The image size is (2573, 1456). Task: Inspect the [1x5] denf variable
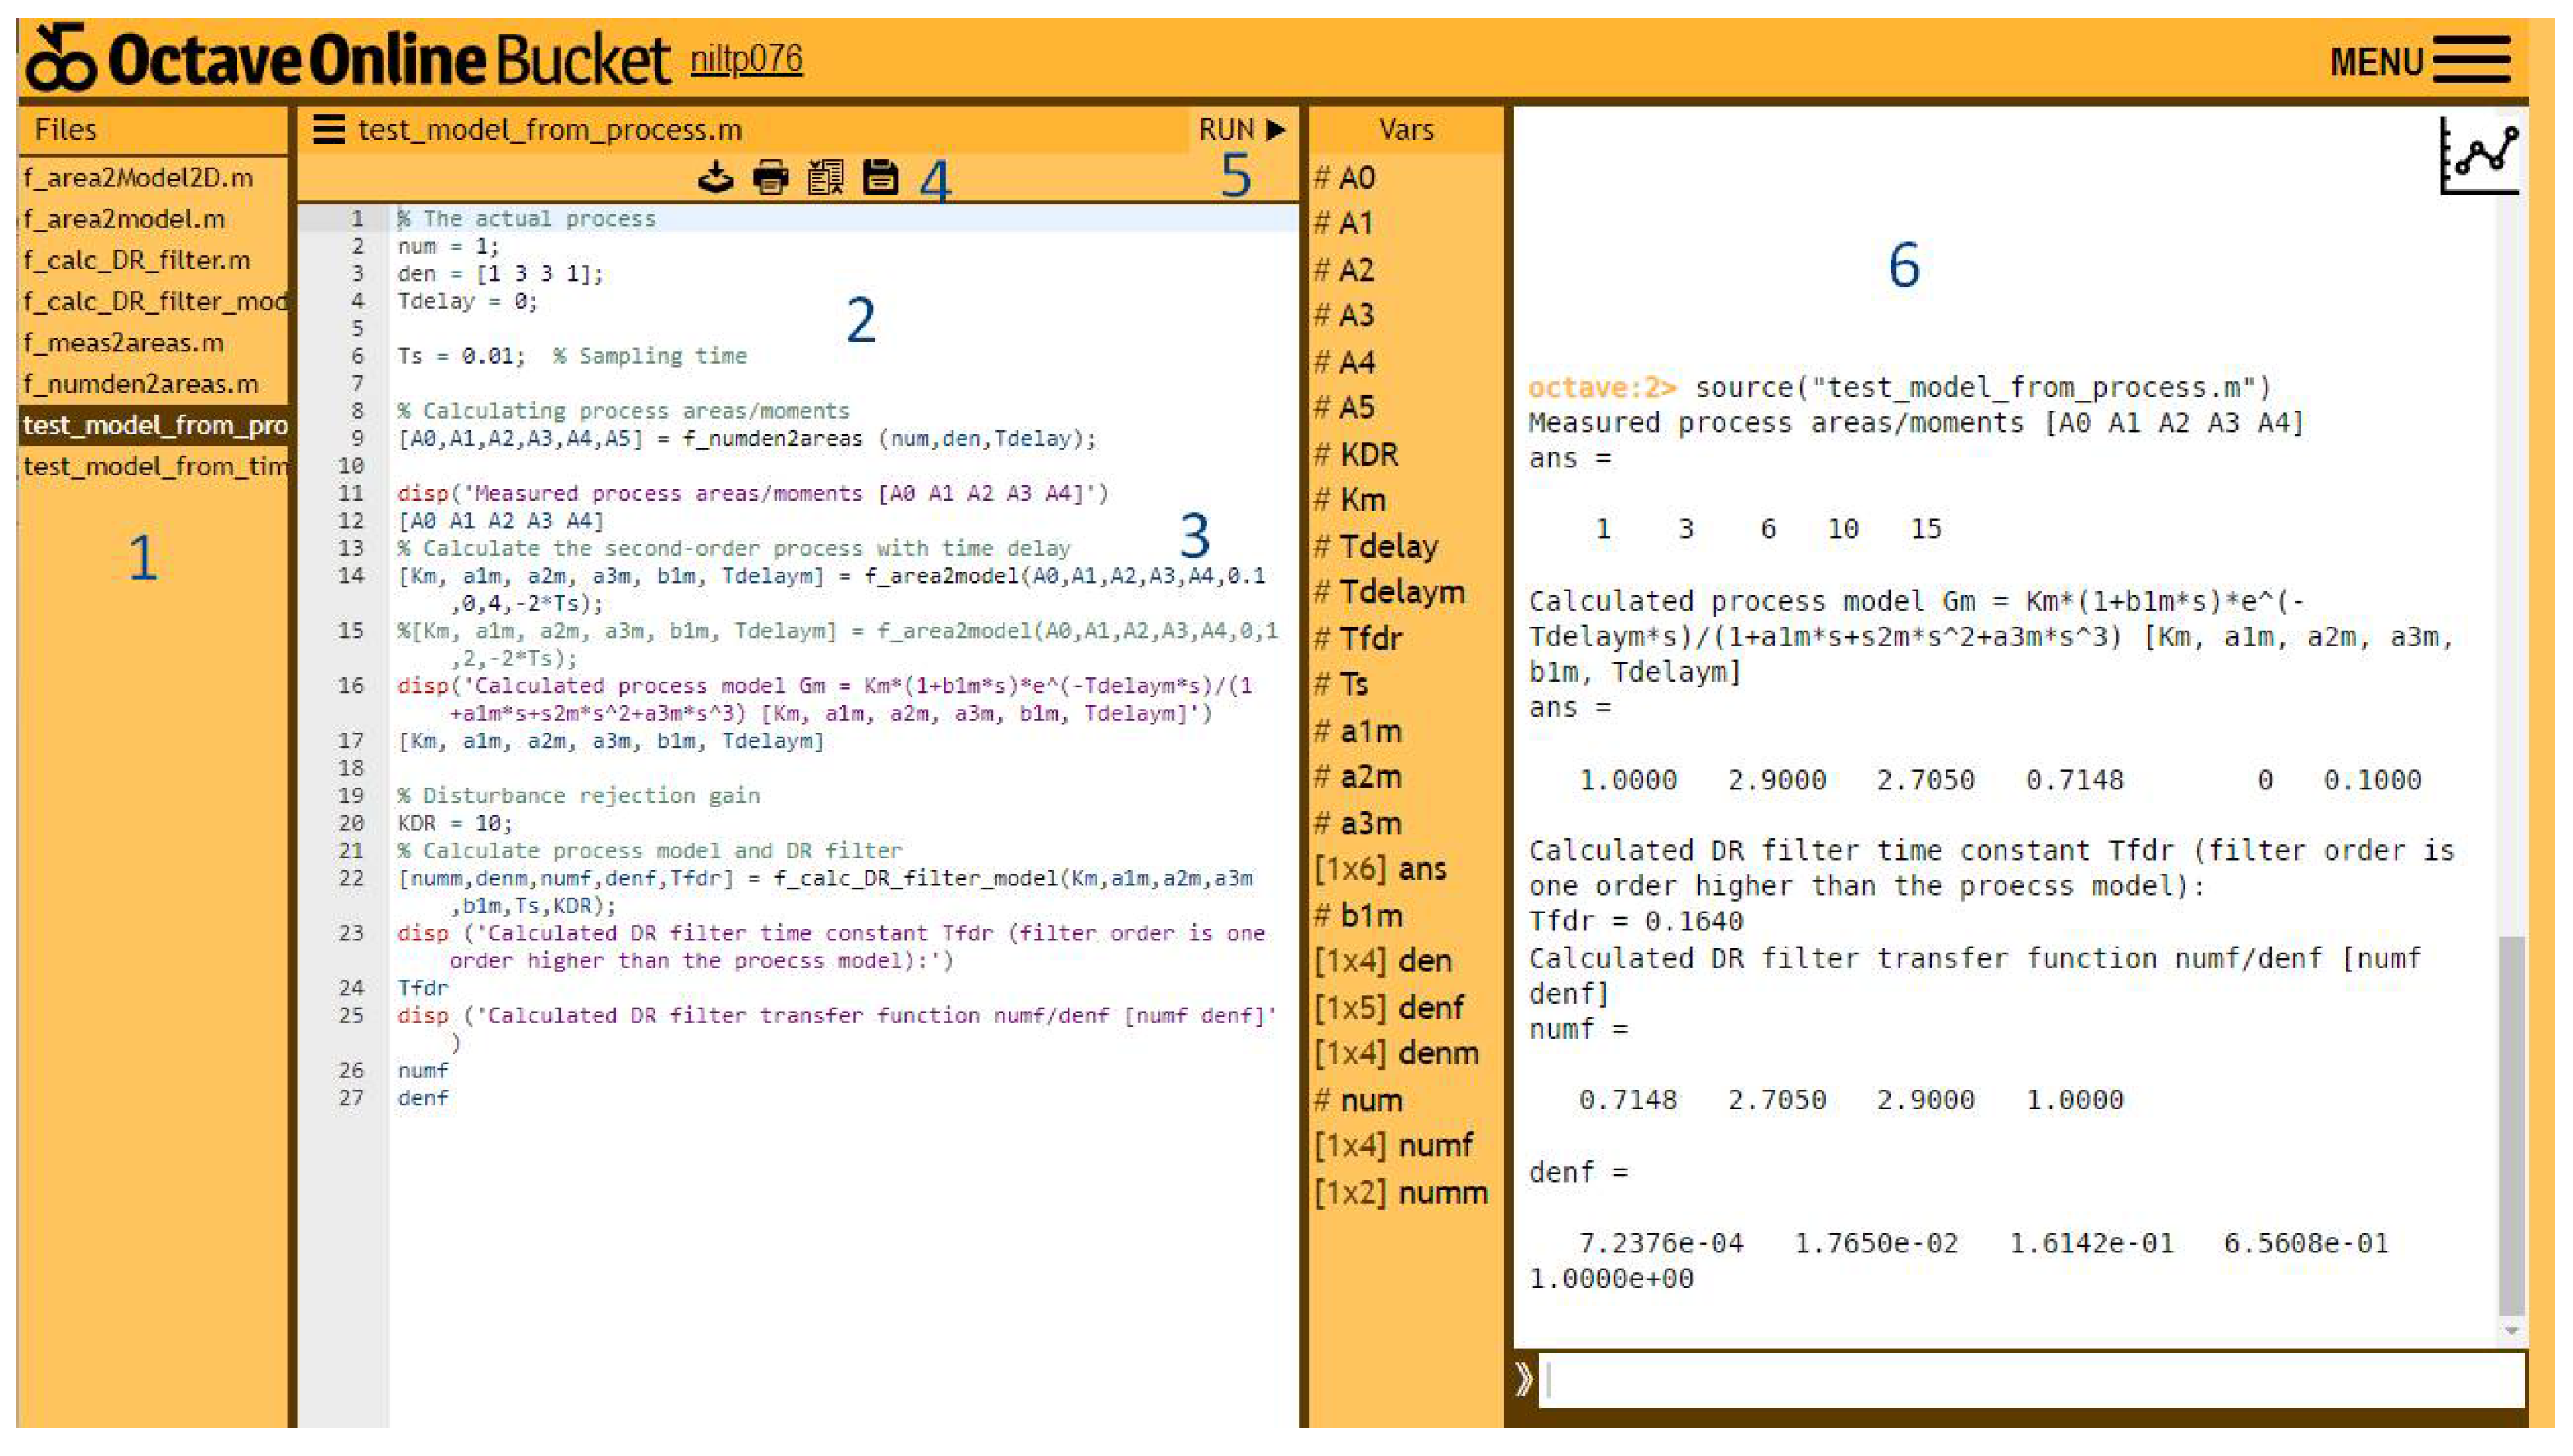pos(1389,1007)
